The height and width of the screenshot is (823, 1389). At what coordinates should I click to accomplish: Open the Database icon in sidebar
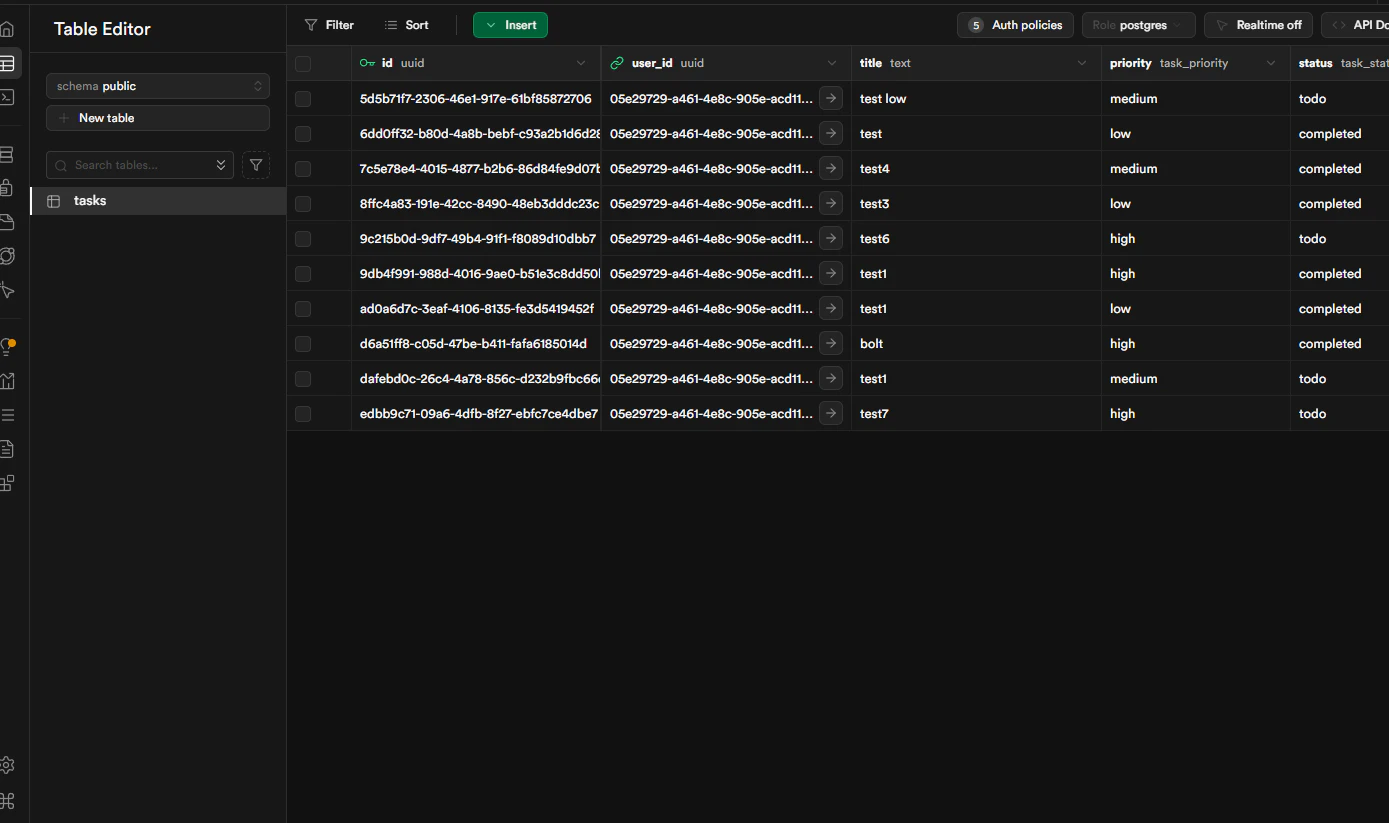pyautogui.click(x=7, y=154)
